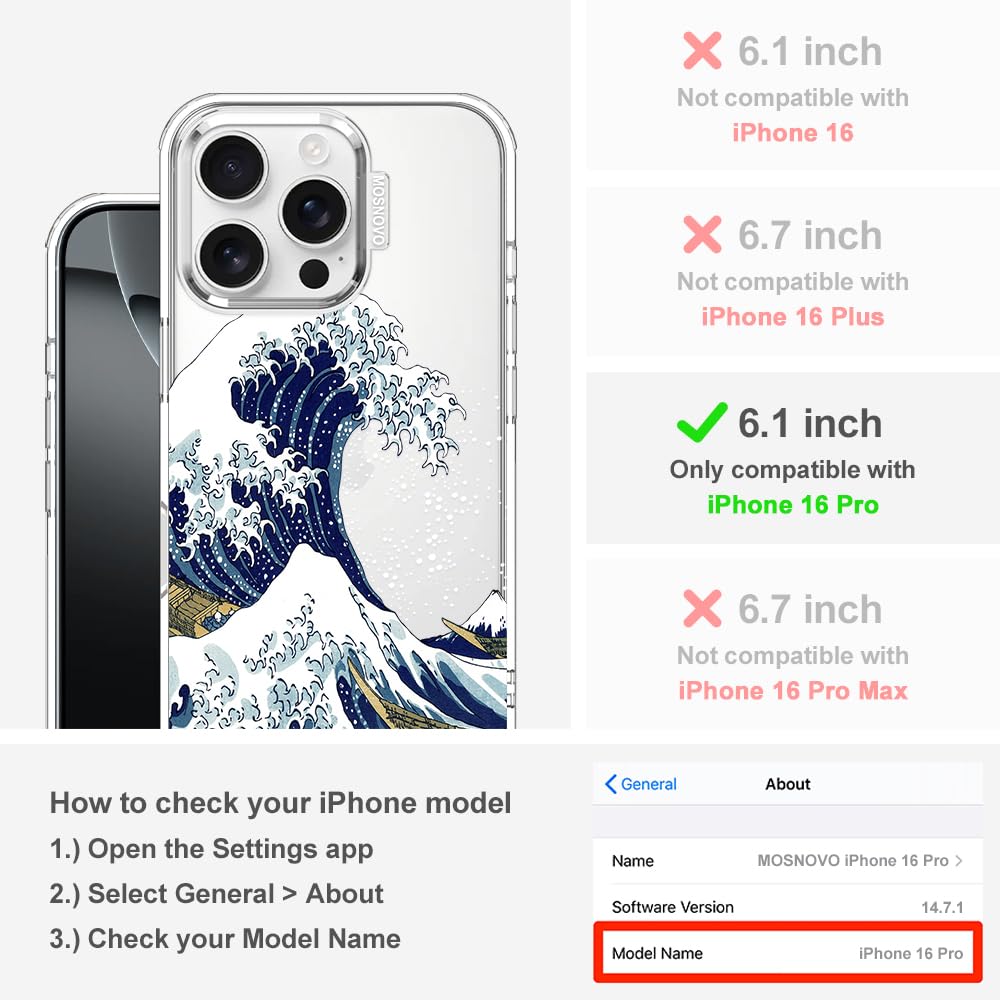Image resolution: width=1000 pixels, height=1000 pixels.
Task: Click the red X beside iPhone 16 Plus
Action: 702,234
